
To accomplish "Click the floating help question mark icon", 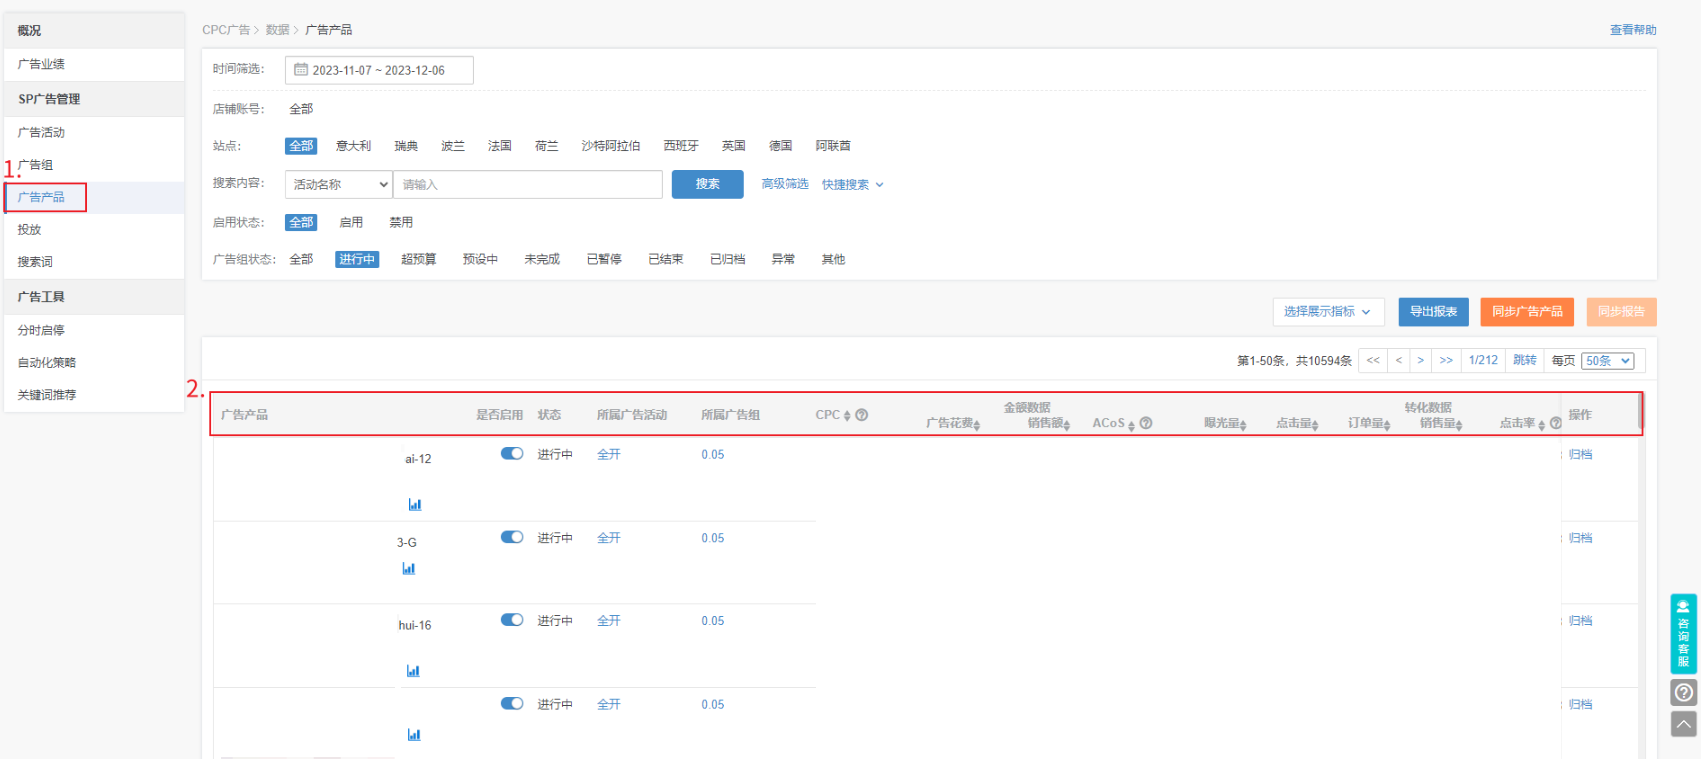I will (x=1684, y=692).
